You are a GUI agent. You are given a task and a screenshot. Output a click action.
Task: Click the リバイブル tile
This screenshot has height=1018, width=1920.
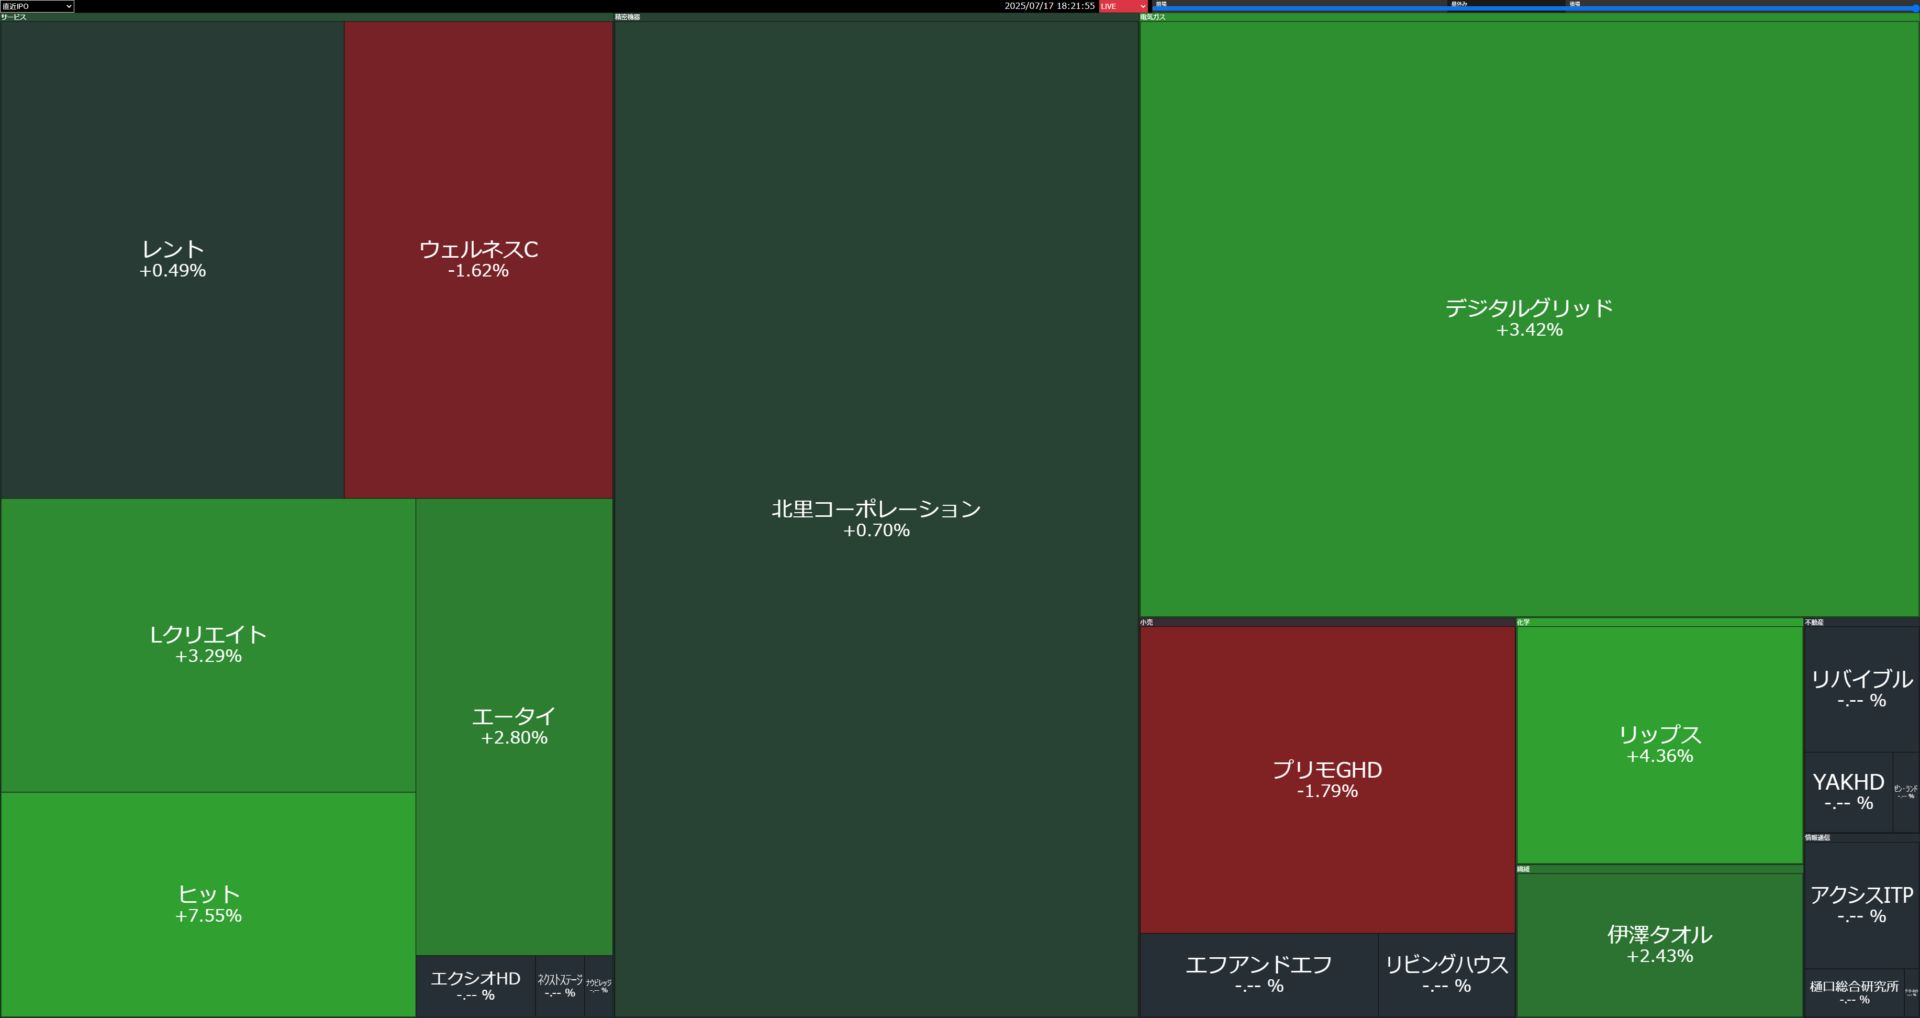point(1862,689)
